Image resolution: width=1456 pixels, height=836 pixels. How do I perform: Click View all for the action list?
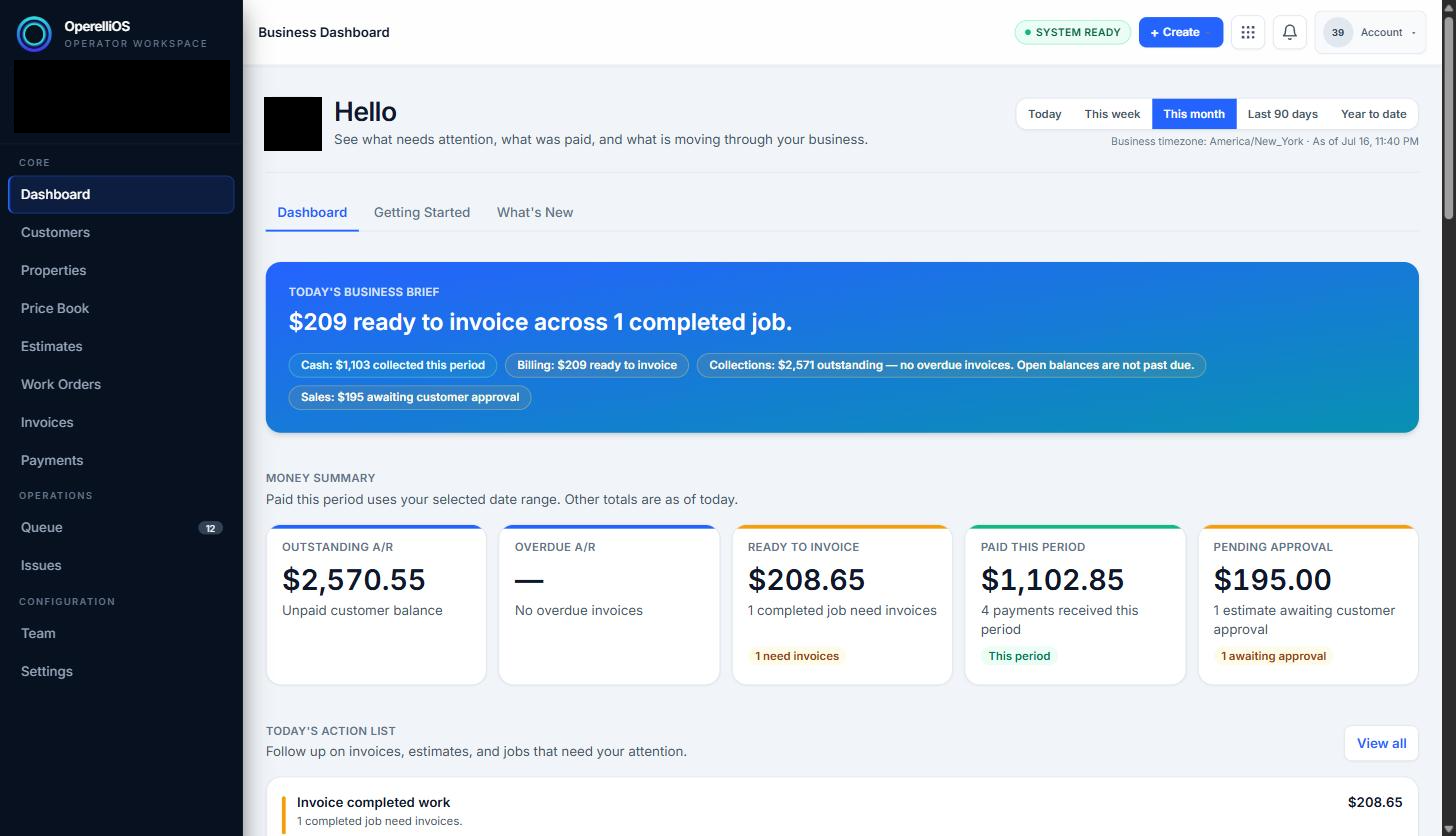1381,743
